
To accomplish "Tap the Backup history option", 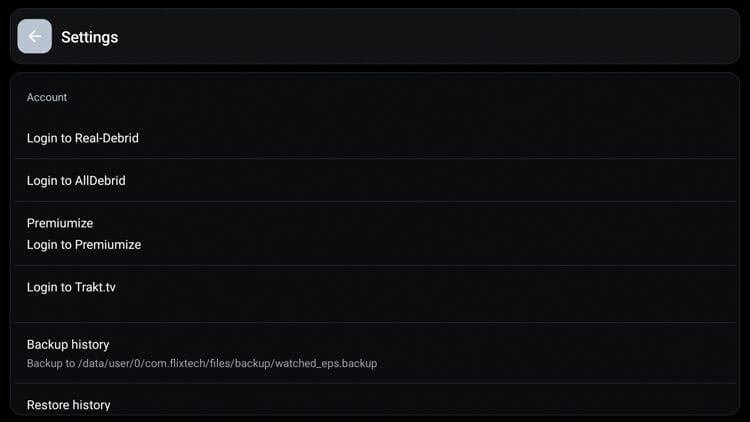I will point(68,344).
